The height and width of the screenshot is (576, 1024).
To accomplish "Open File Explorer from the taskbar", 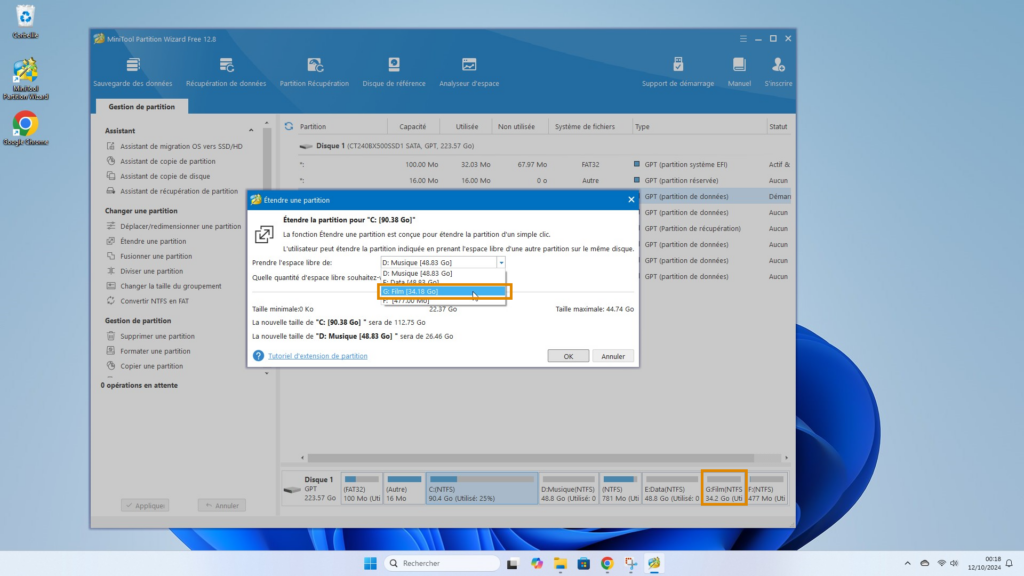I will tap(560, 563).
